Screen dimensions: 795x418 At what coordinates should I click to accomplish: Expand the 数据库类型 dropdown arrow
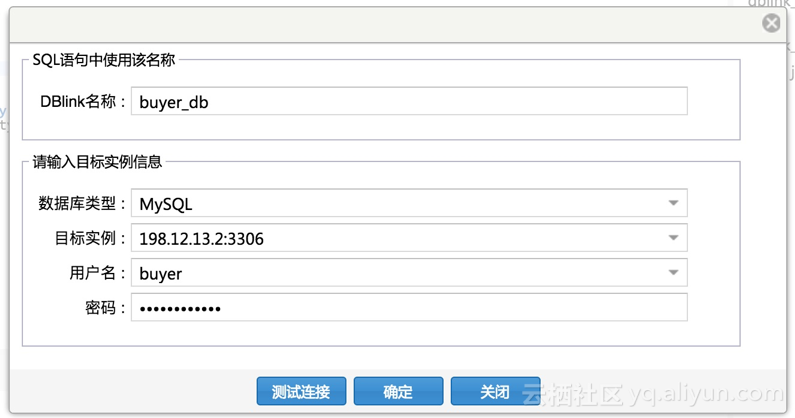(x=673, y=203)
